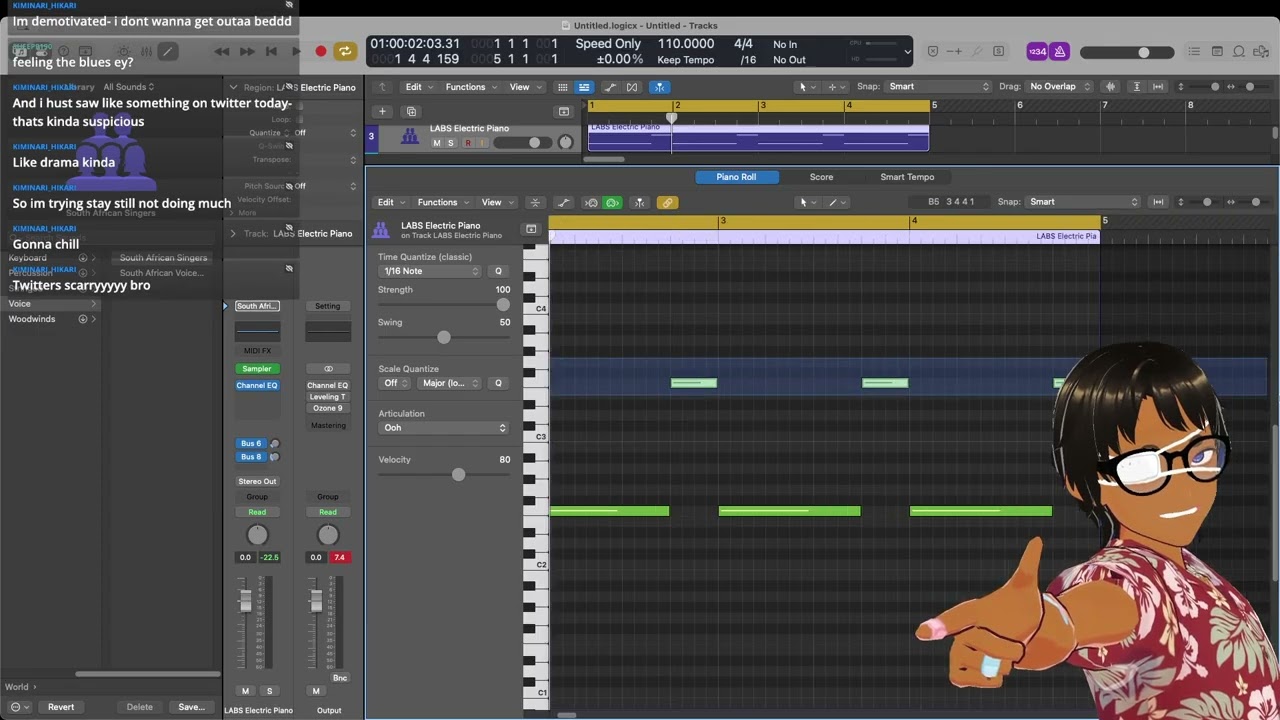Open the Drag mode No Overlap dropdown
Screen dimensions: 1280x720
pos(1060,87)
